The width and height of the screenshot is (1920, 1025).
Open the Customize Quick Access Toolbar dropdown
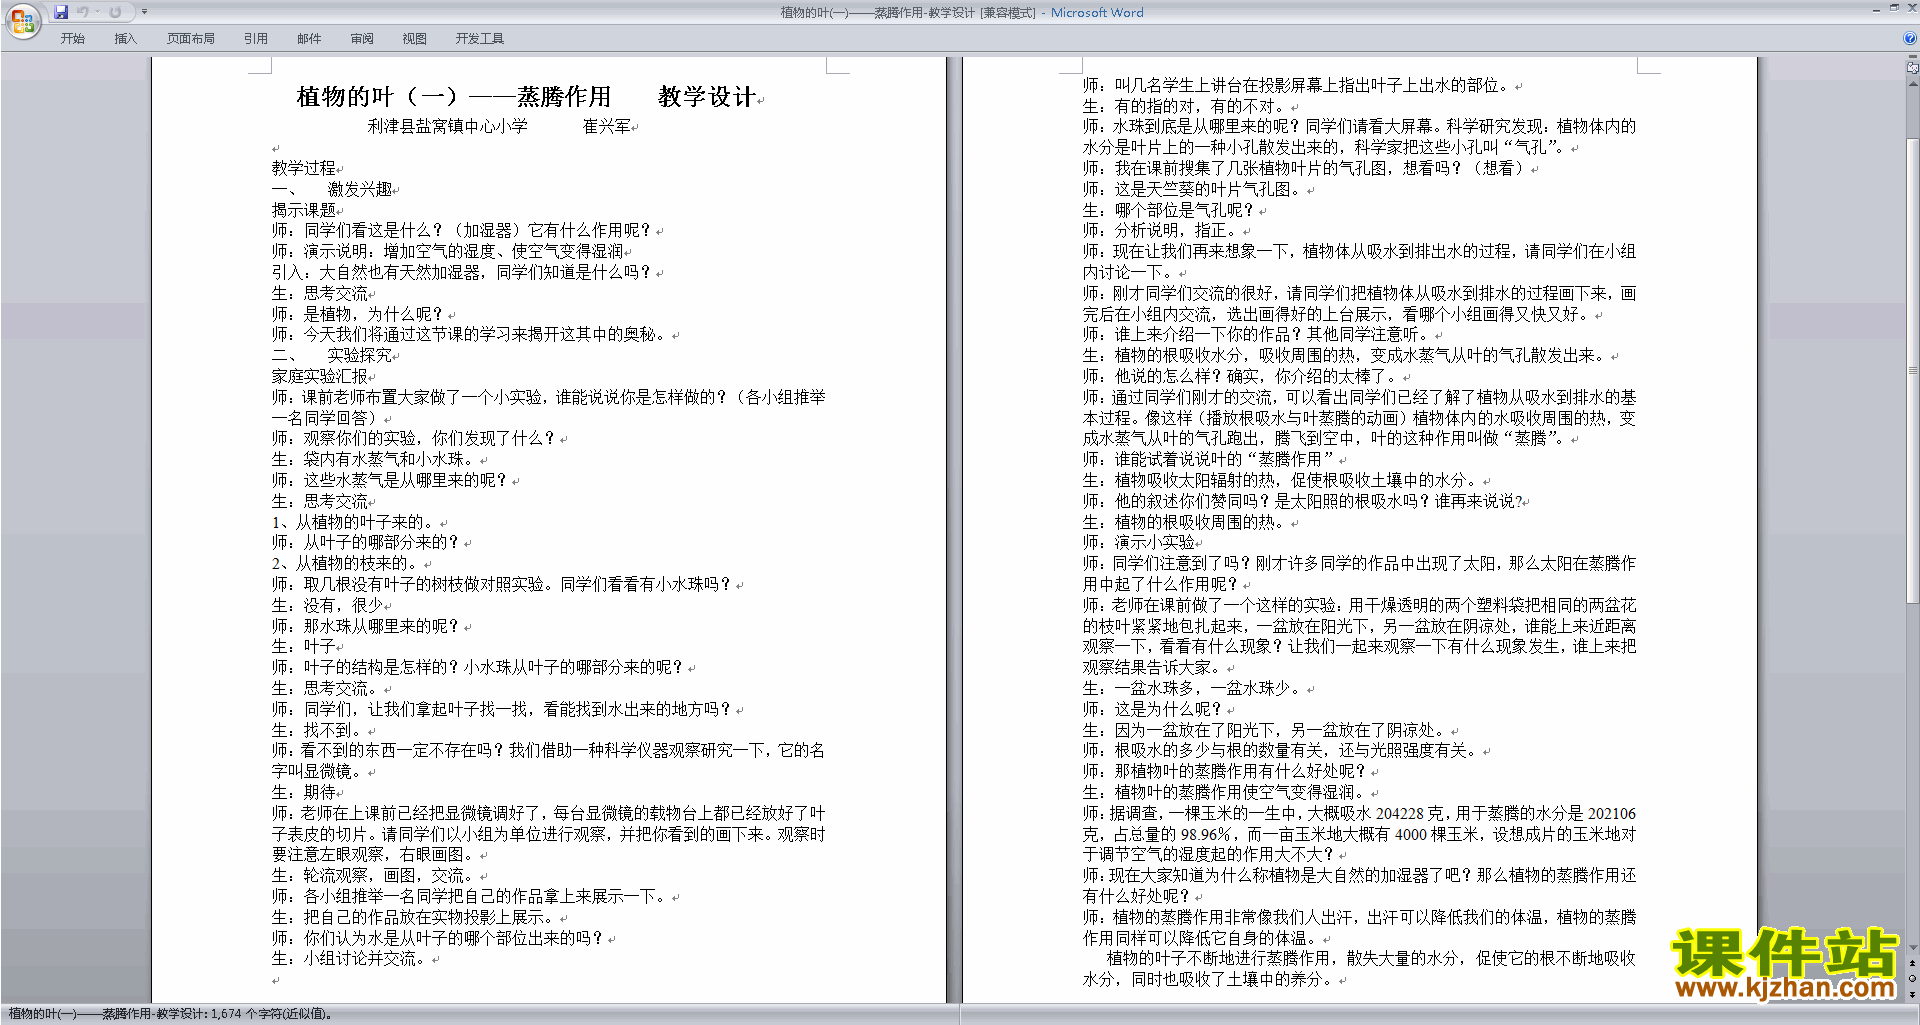click(x=144, y=12)
